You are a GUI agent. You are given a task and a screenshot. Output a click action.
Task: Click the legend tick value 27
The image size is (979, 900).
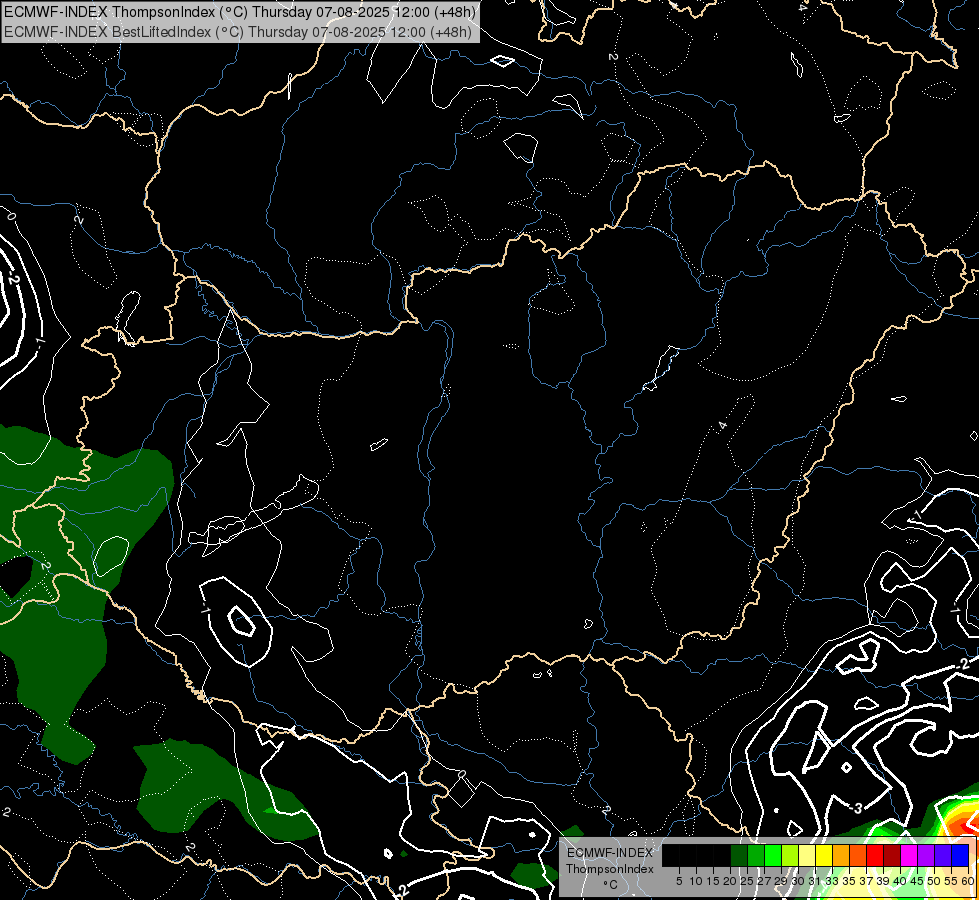pyautogui.click(x=764, y=881)
